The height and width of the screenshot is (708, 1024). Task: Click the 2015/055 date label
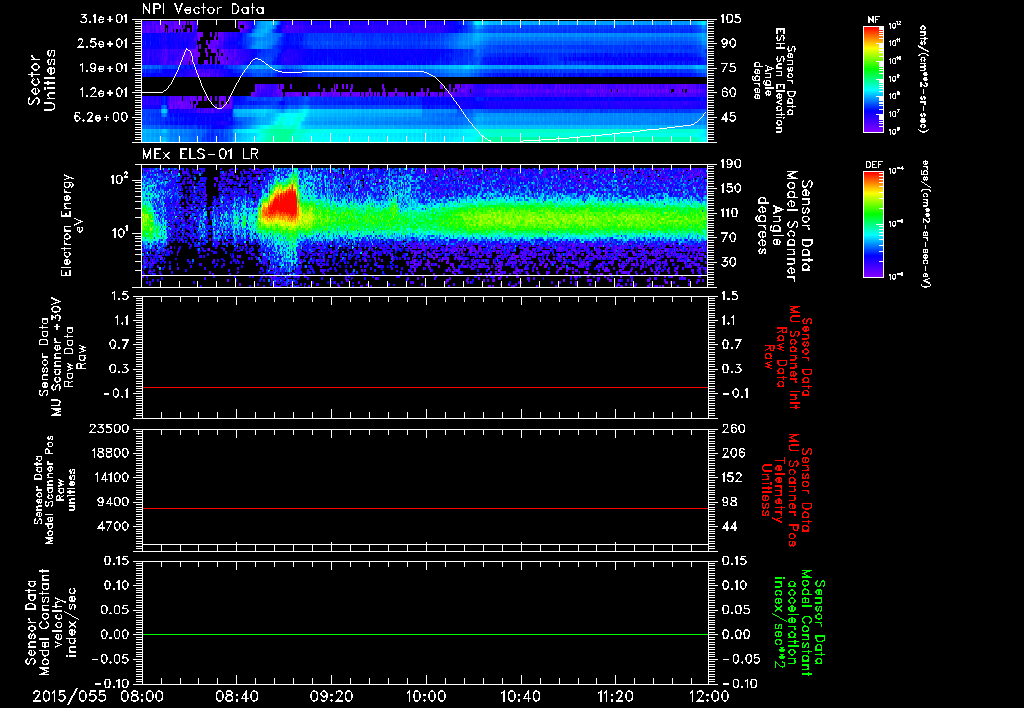tap(69, 696)
